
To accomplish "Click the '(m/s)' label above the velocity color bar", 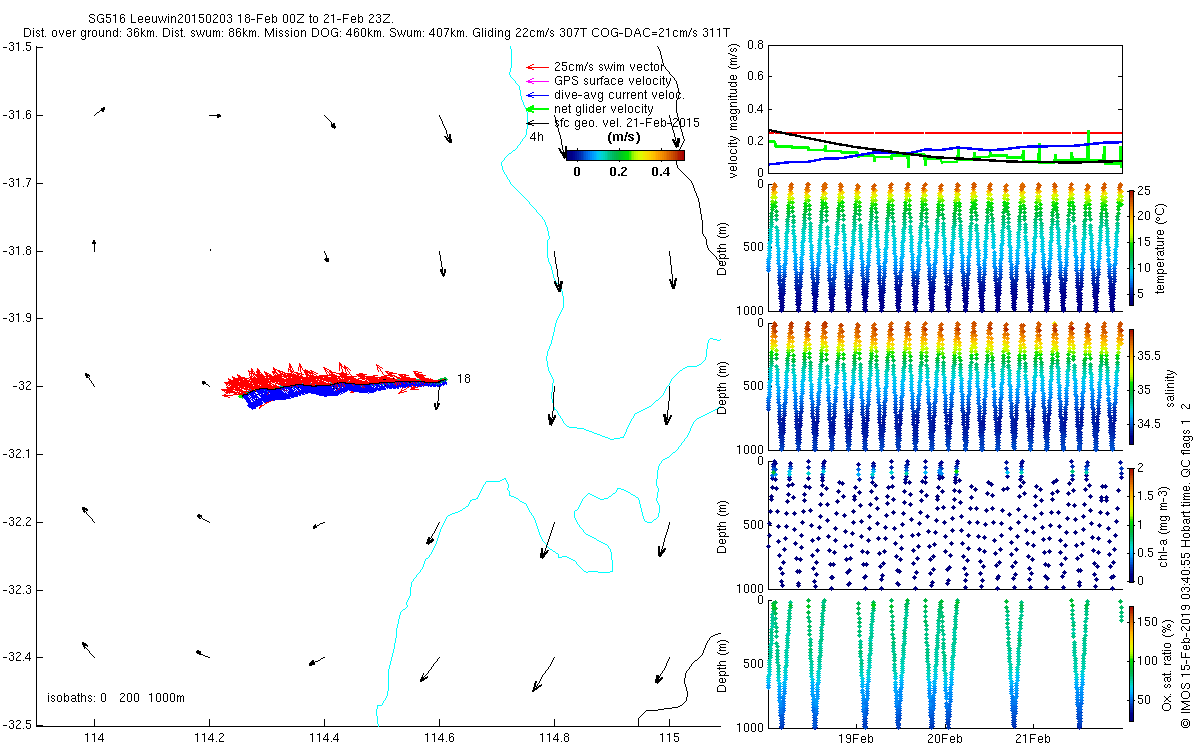I will 625,137.
